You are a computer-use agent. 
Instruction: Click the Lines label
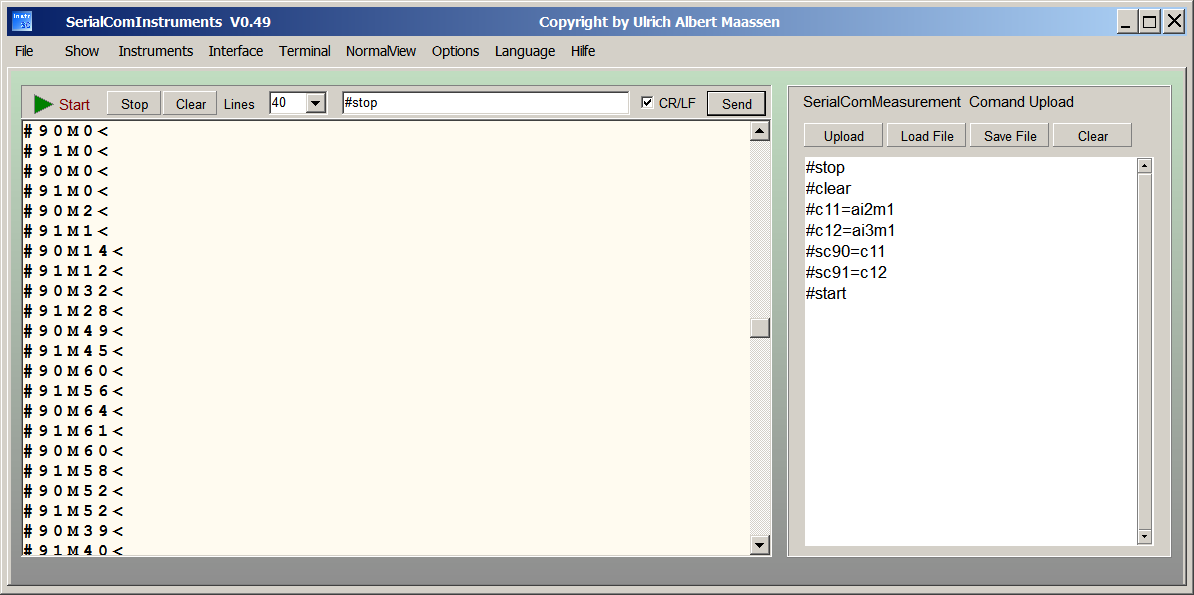coord(239,104)
